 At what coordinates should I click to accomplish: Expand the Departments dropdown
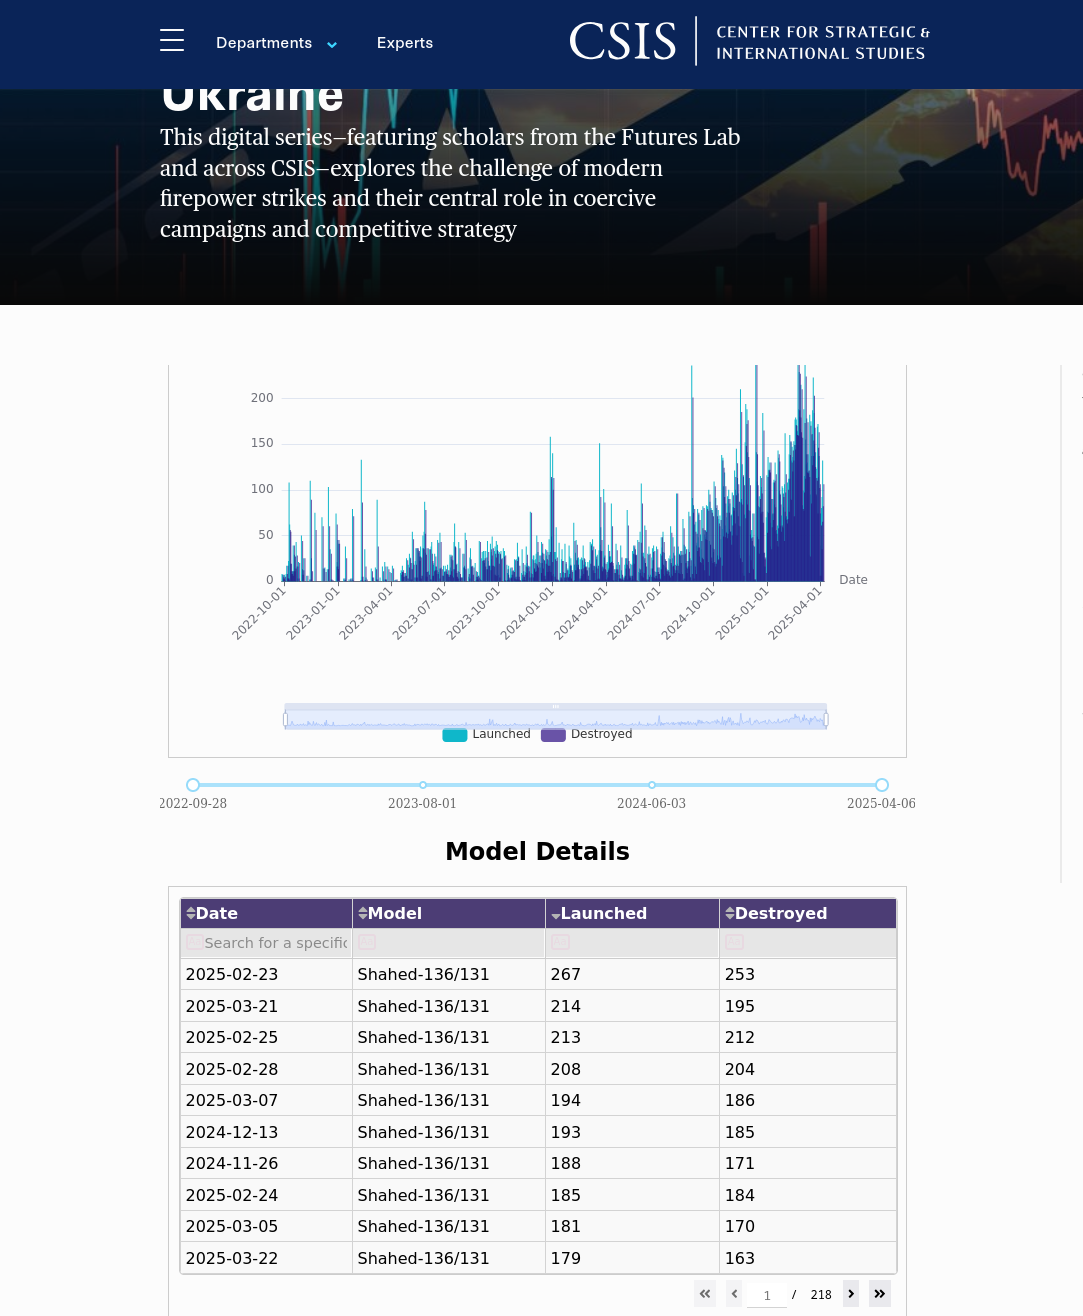point(277,43)
